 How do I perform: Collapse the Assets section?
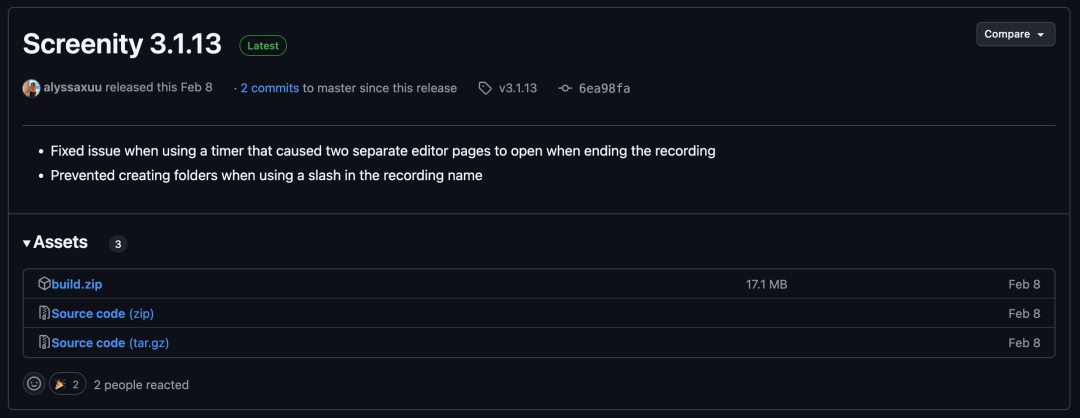[x=55, y=242]
